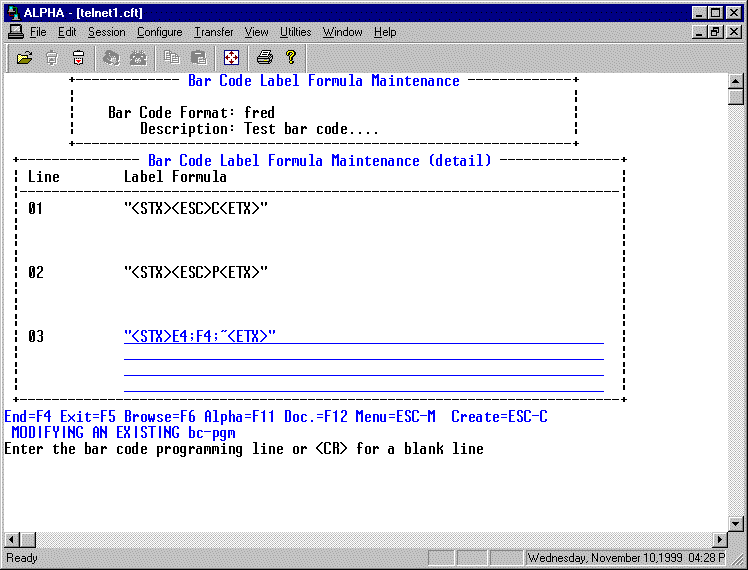Click the grayed Copy toolbar icon

[x=171, y=58]
